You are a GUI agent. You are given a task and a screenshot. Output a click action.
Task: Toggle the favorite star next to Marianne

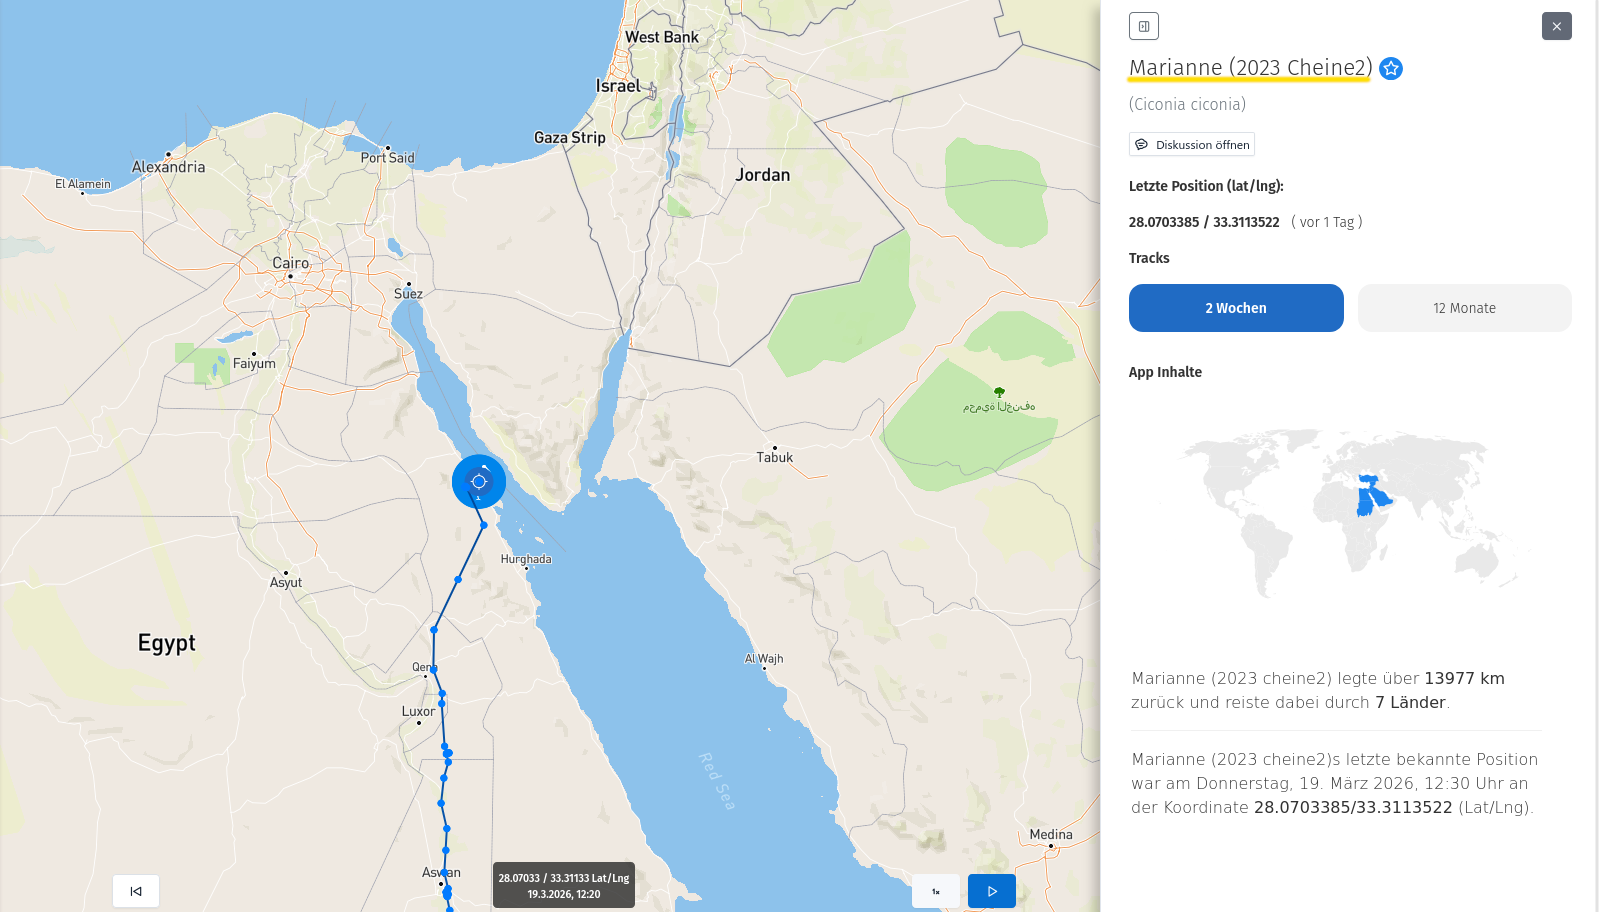pyautogui.click(x=1390, y=68)
